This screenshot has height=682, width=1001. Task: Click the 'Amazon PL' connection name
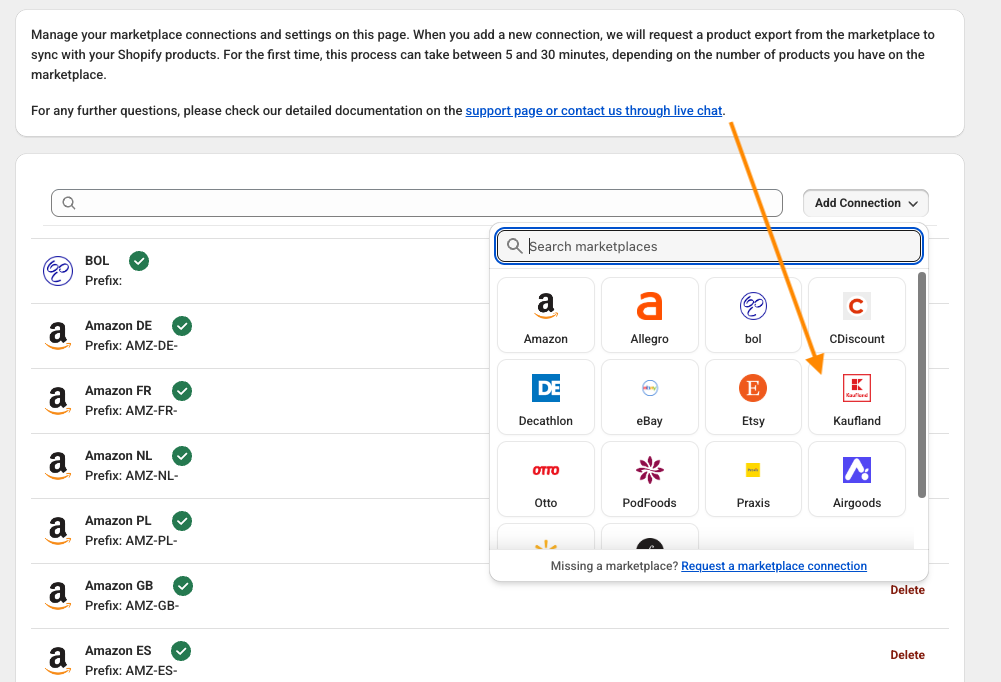pos(119,521)
